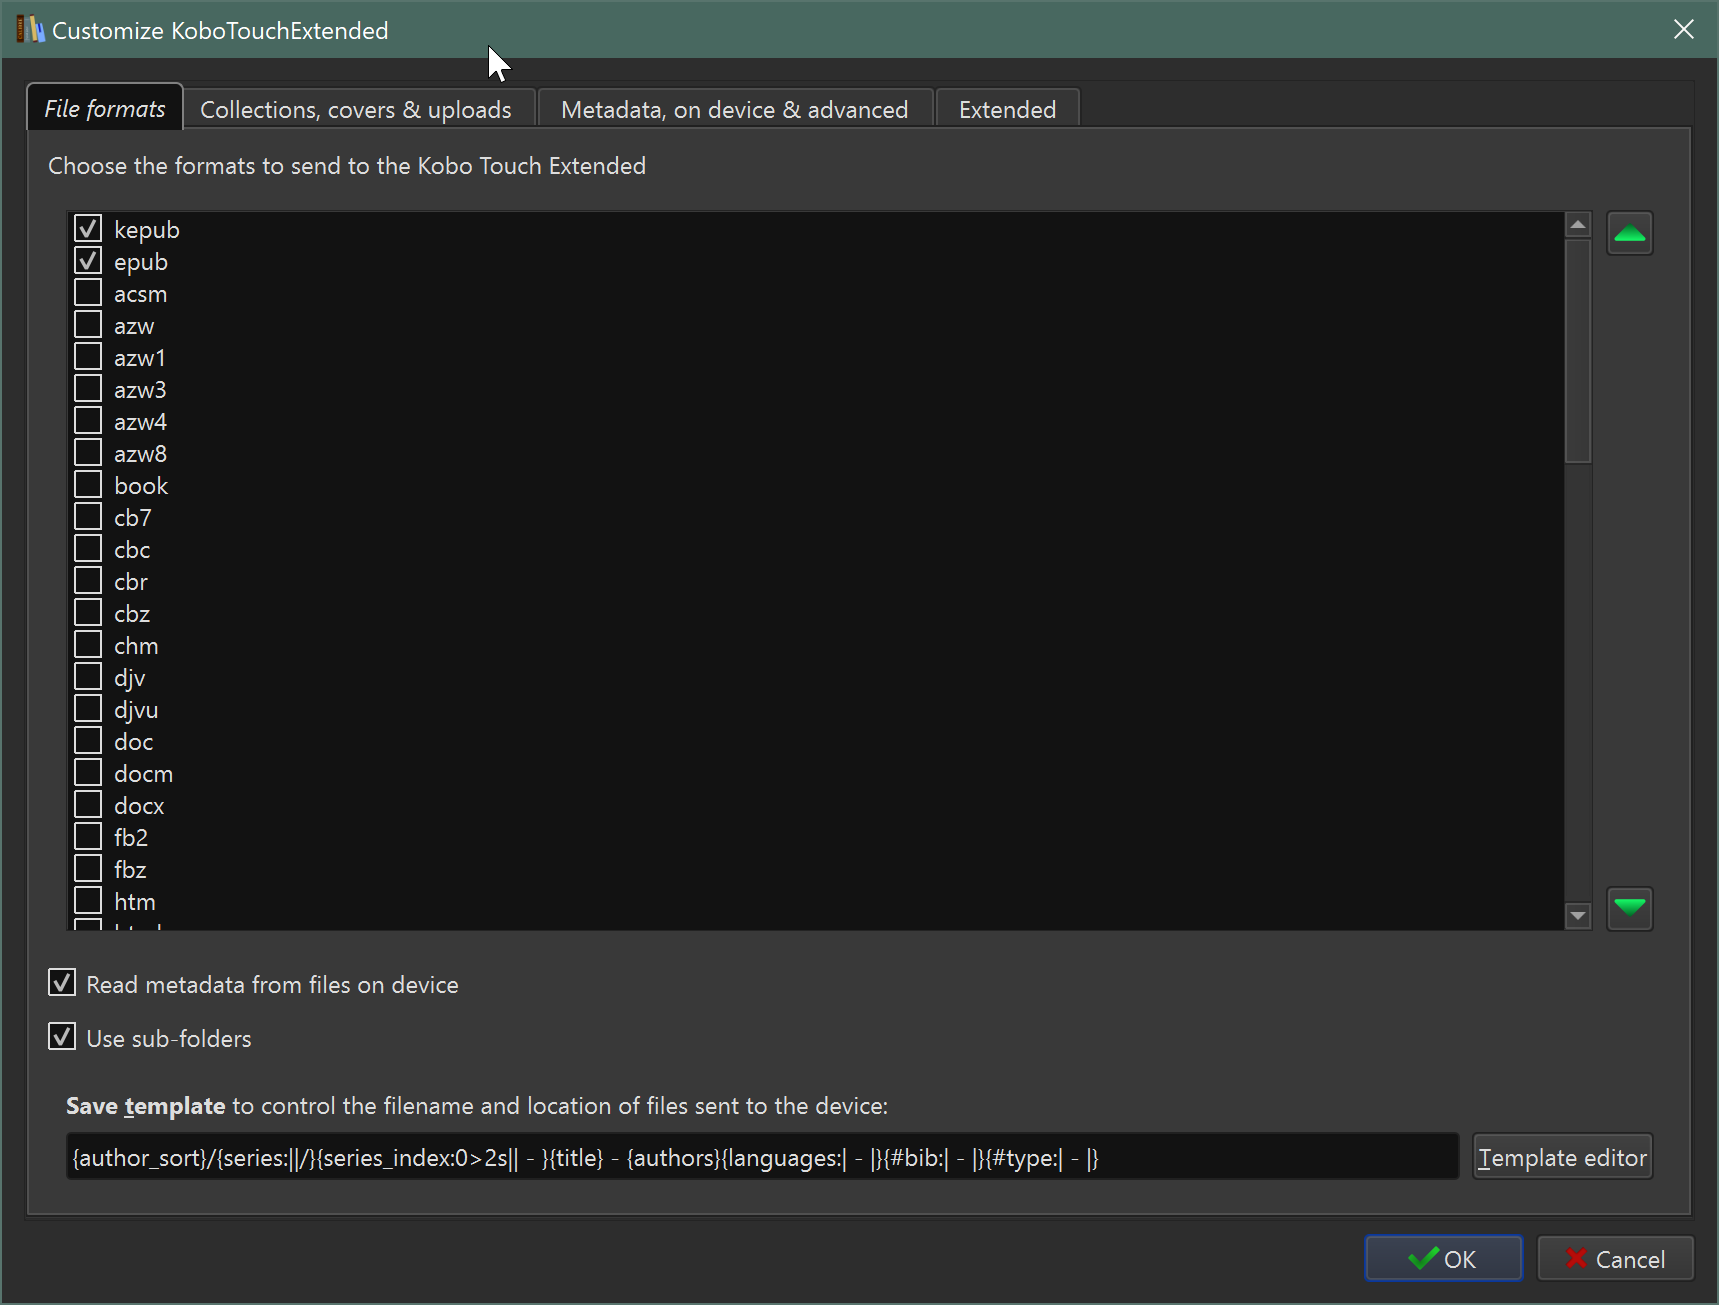Tick the azw1 format checkbox
This screenshot has width=1719, height=1305.
tap(88, 357)
